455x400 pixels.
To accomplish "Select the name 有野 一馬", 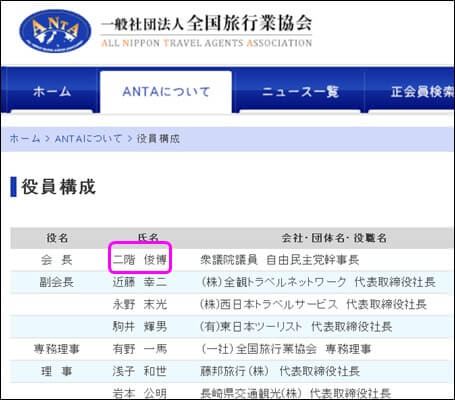I will (140, 349).
